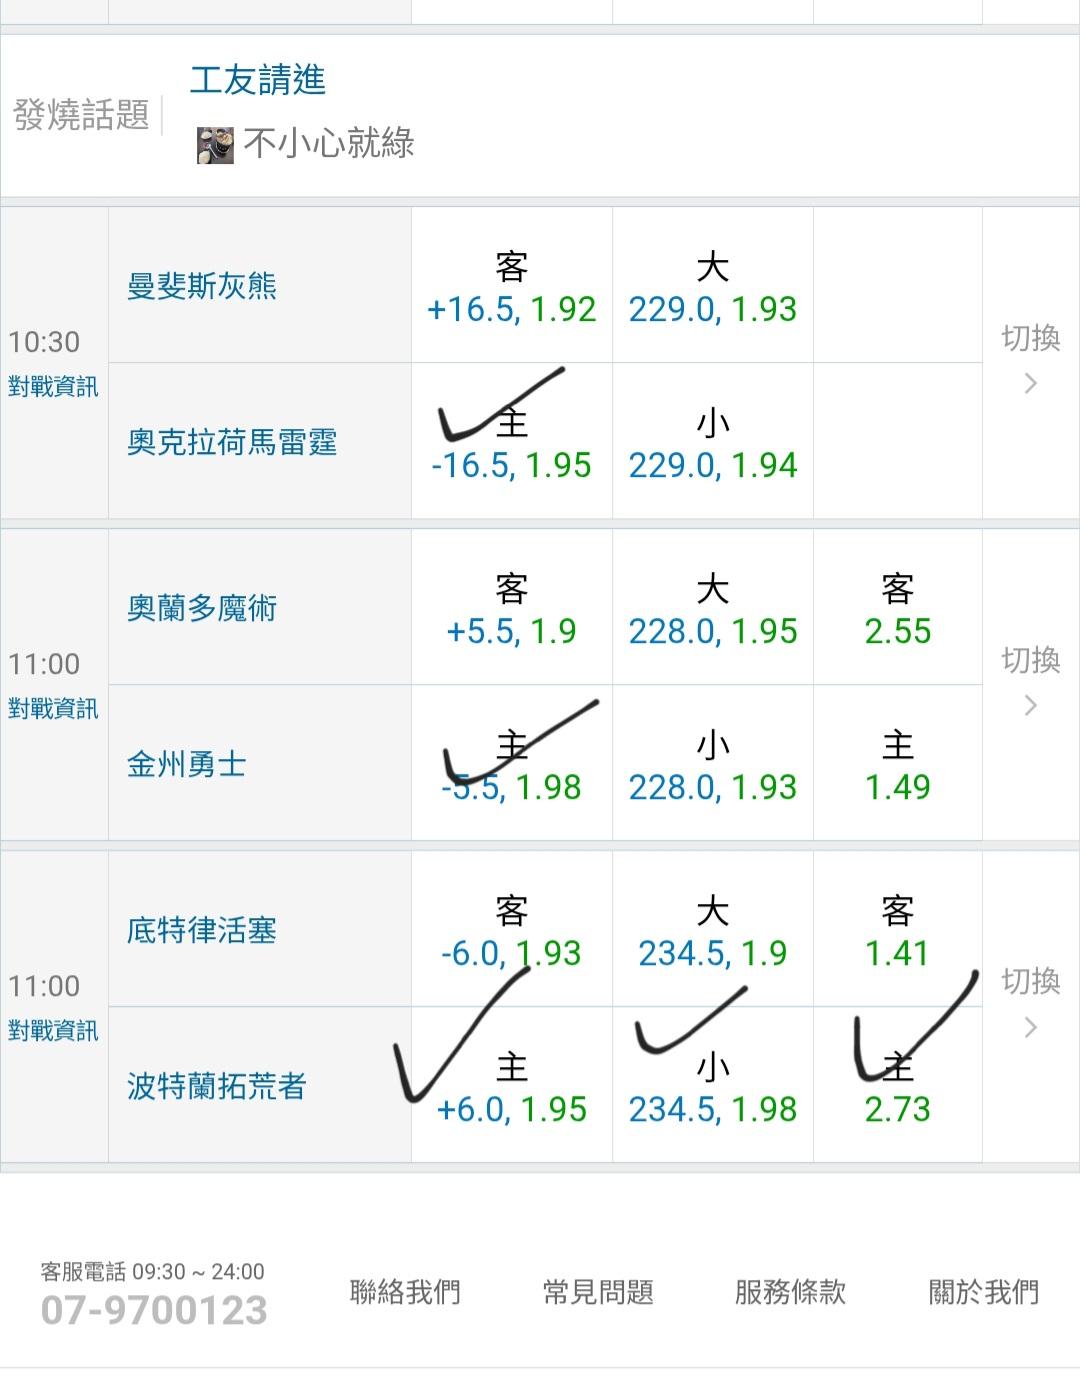
Task: Open 對戰資訊 for the 10:30 game
Action: (x=53, y=387)
